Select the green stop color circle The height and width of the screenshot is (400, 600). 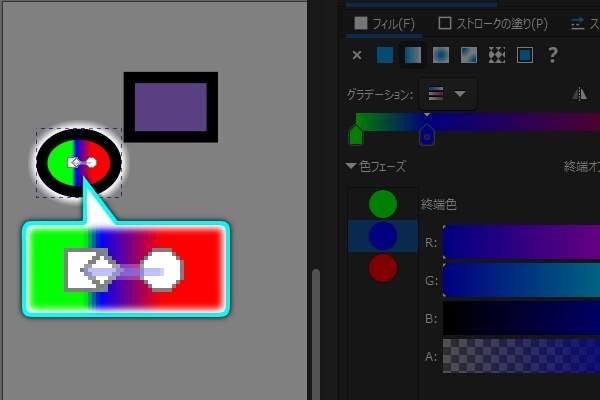coord(383,204)
